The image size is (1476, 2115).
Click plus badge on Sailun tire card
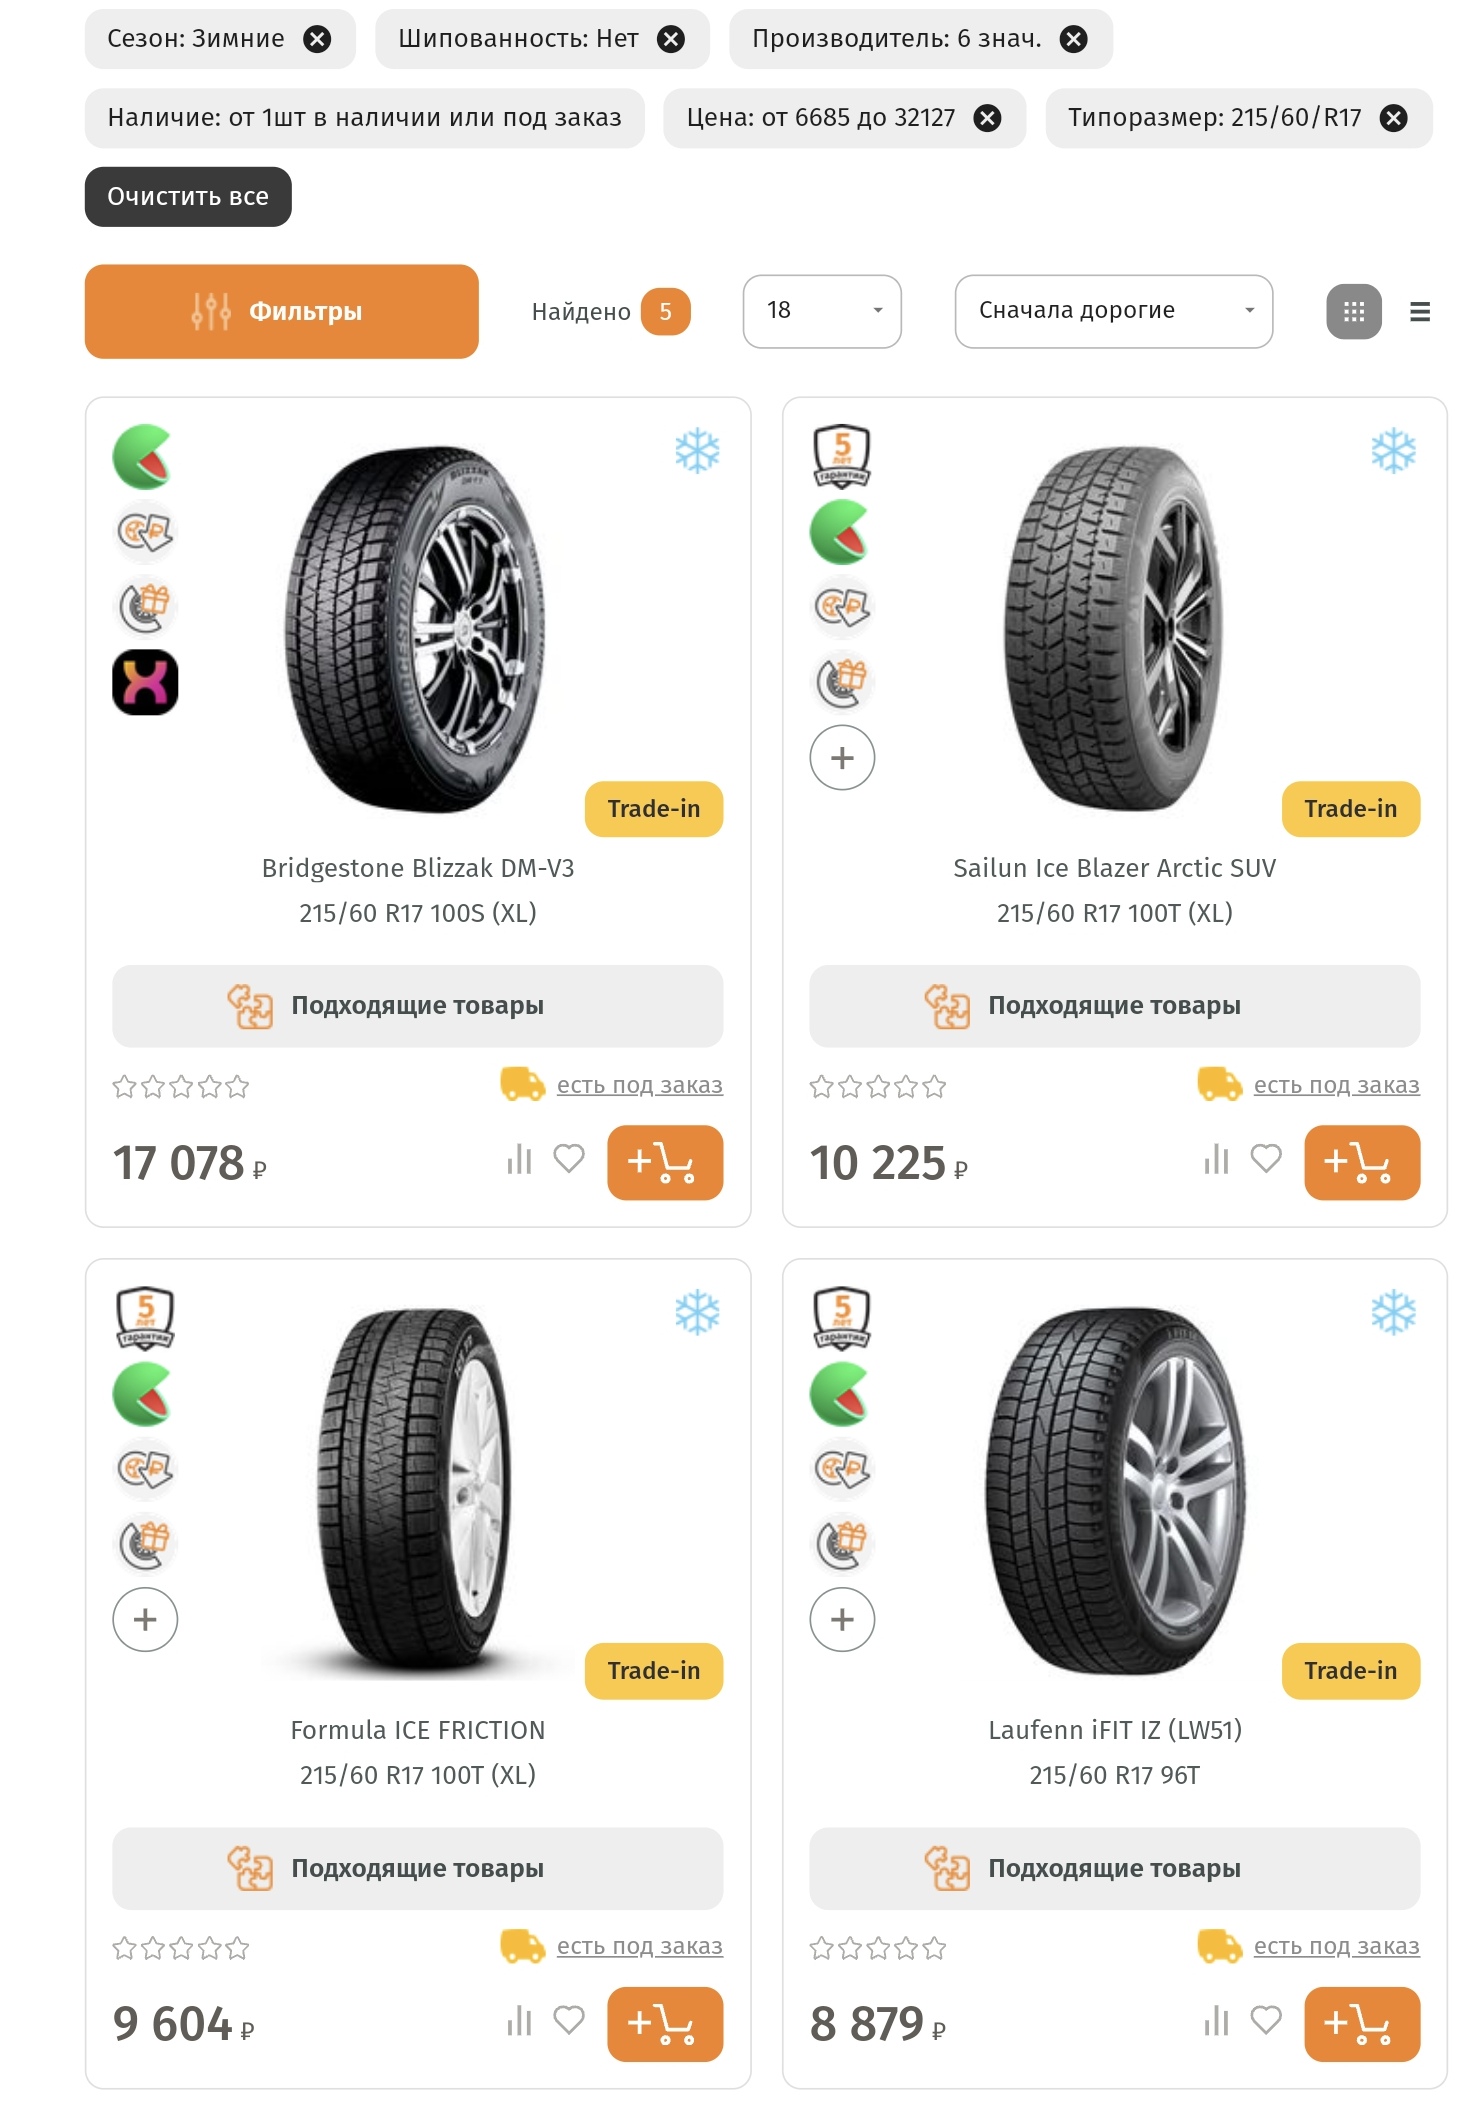842,758
